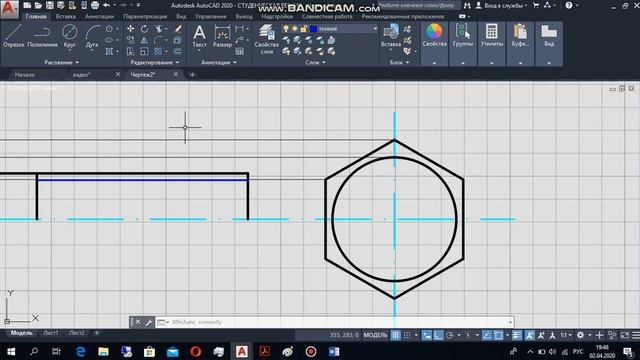The width and height of the screenshot is (640, 360).
Task: Click the Mirror tool icon
Action: click(144, 40)
